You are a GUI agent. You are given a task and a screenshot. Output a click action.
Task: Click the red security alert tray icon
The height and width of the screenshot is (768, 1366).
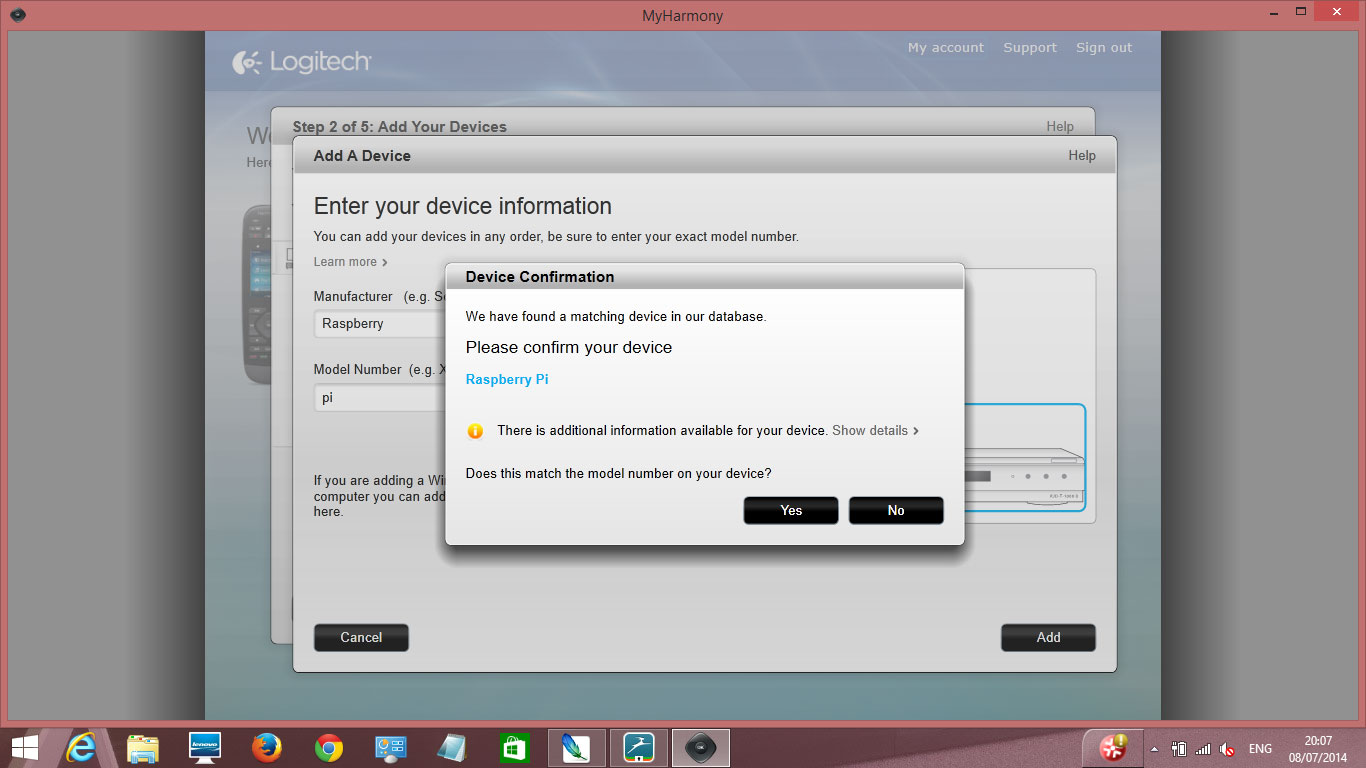tap(1114, 747)
